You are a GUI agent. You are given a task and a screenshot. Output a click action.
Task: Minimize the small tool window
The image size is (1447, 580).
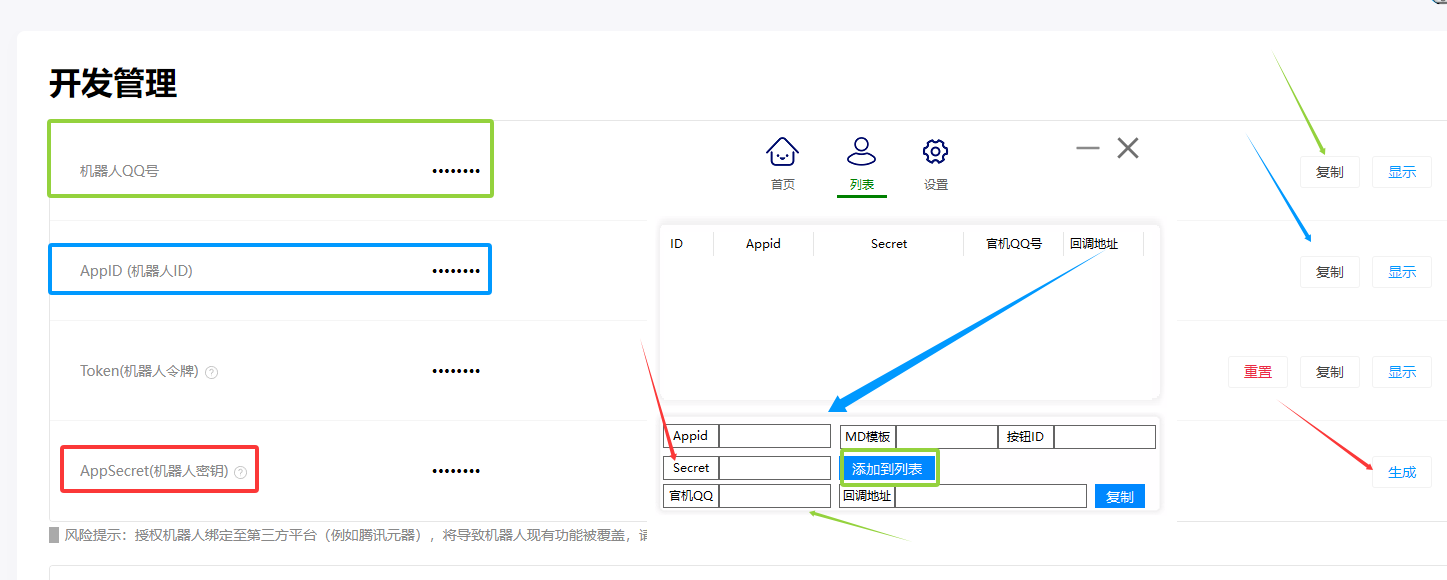click(x=1087, y=148)
